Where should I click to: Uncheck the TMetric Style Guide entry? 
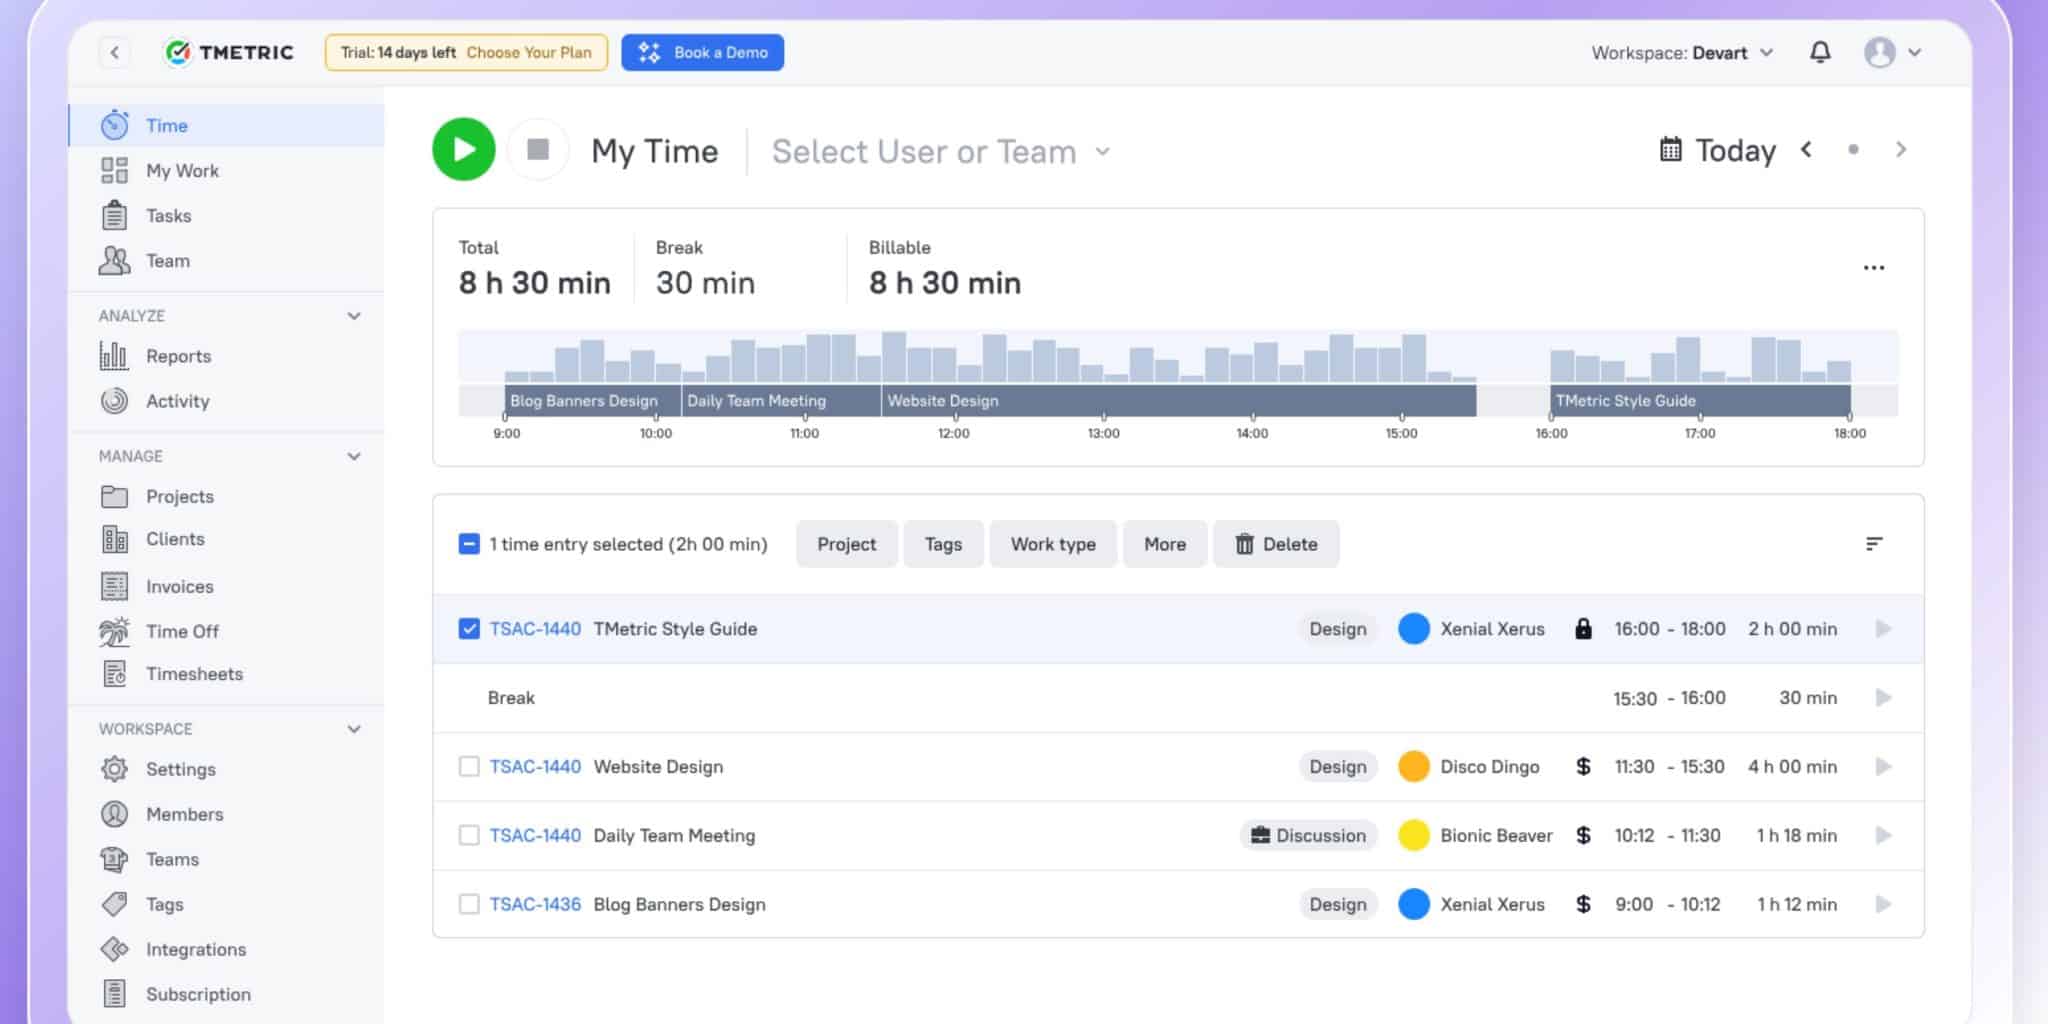click(469, 629)
